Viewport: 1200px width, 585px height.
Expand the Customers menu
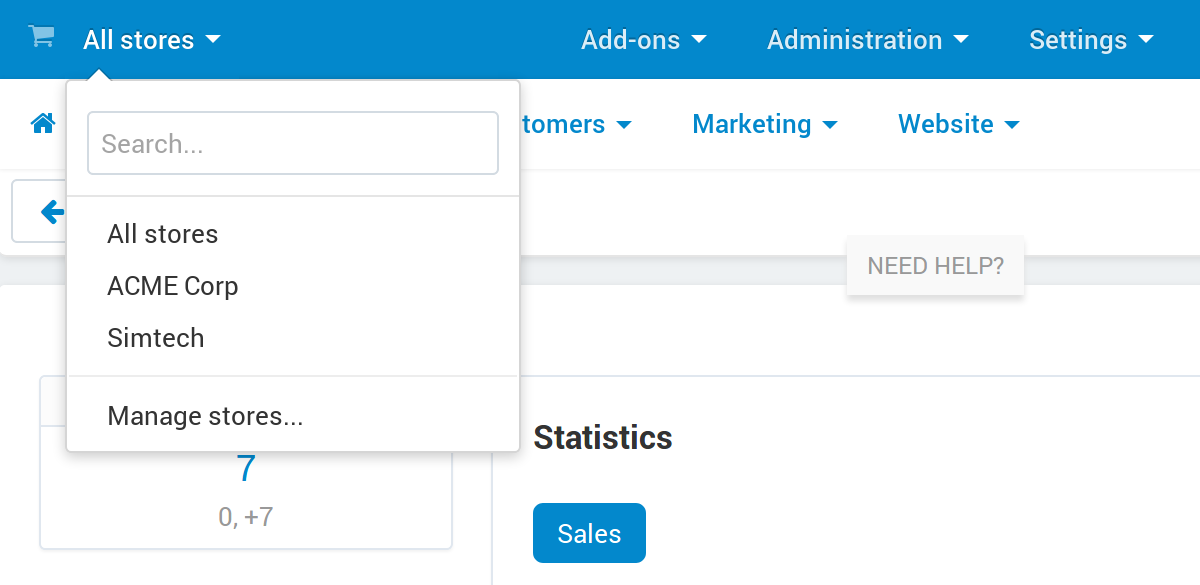tap(576, 124)
